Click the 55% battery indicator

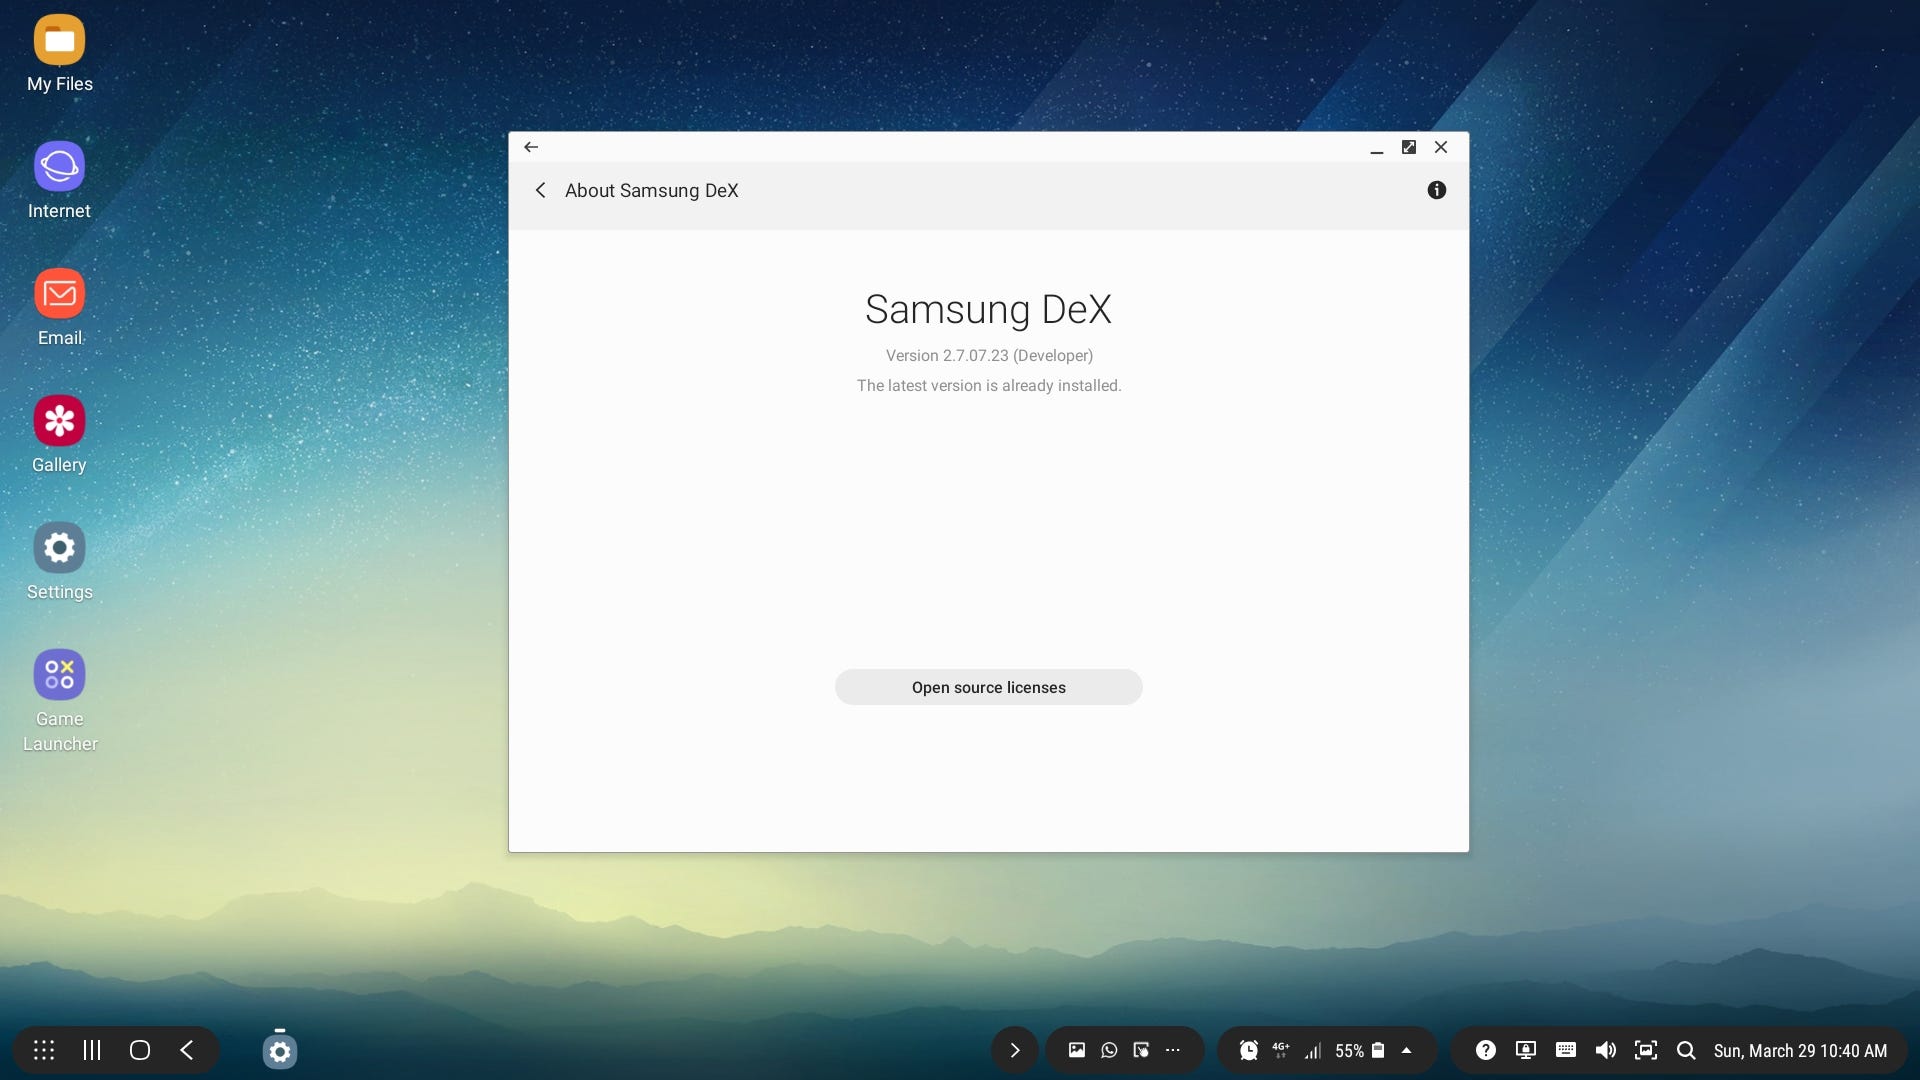tap(1359, 1050)
